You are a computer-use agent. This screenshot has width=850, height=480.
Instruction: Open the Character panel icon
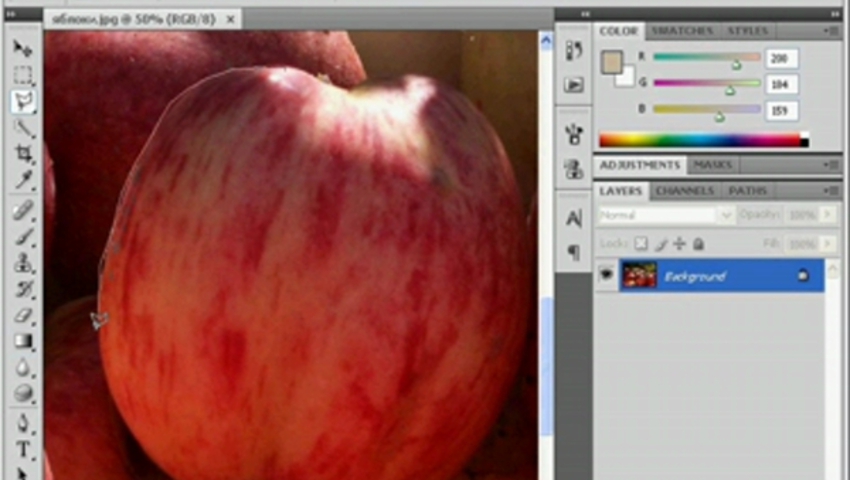[574, 219]
